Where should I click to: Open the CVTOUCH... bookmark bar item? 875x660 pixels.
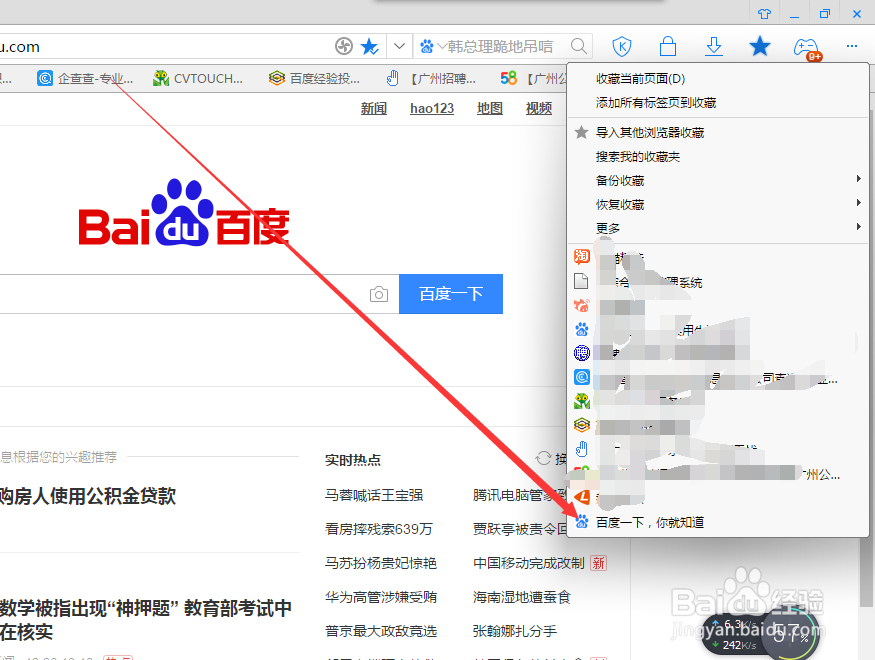click(198, 79)
